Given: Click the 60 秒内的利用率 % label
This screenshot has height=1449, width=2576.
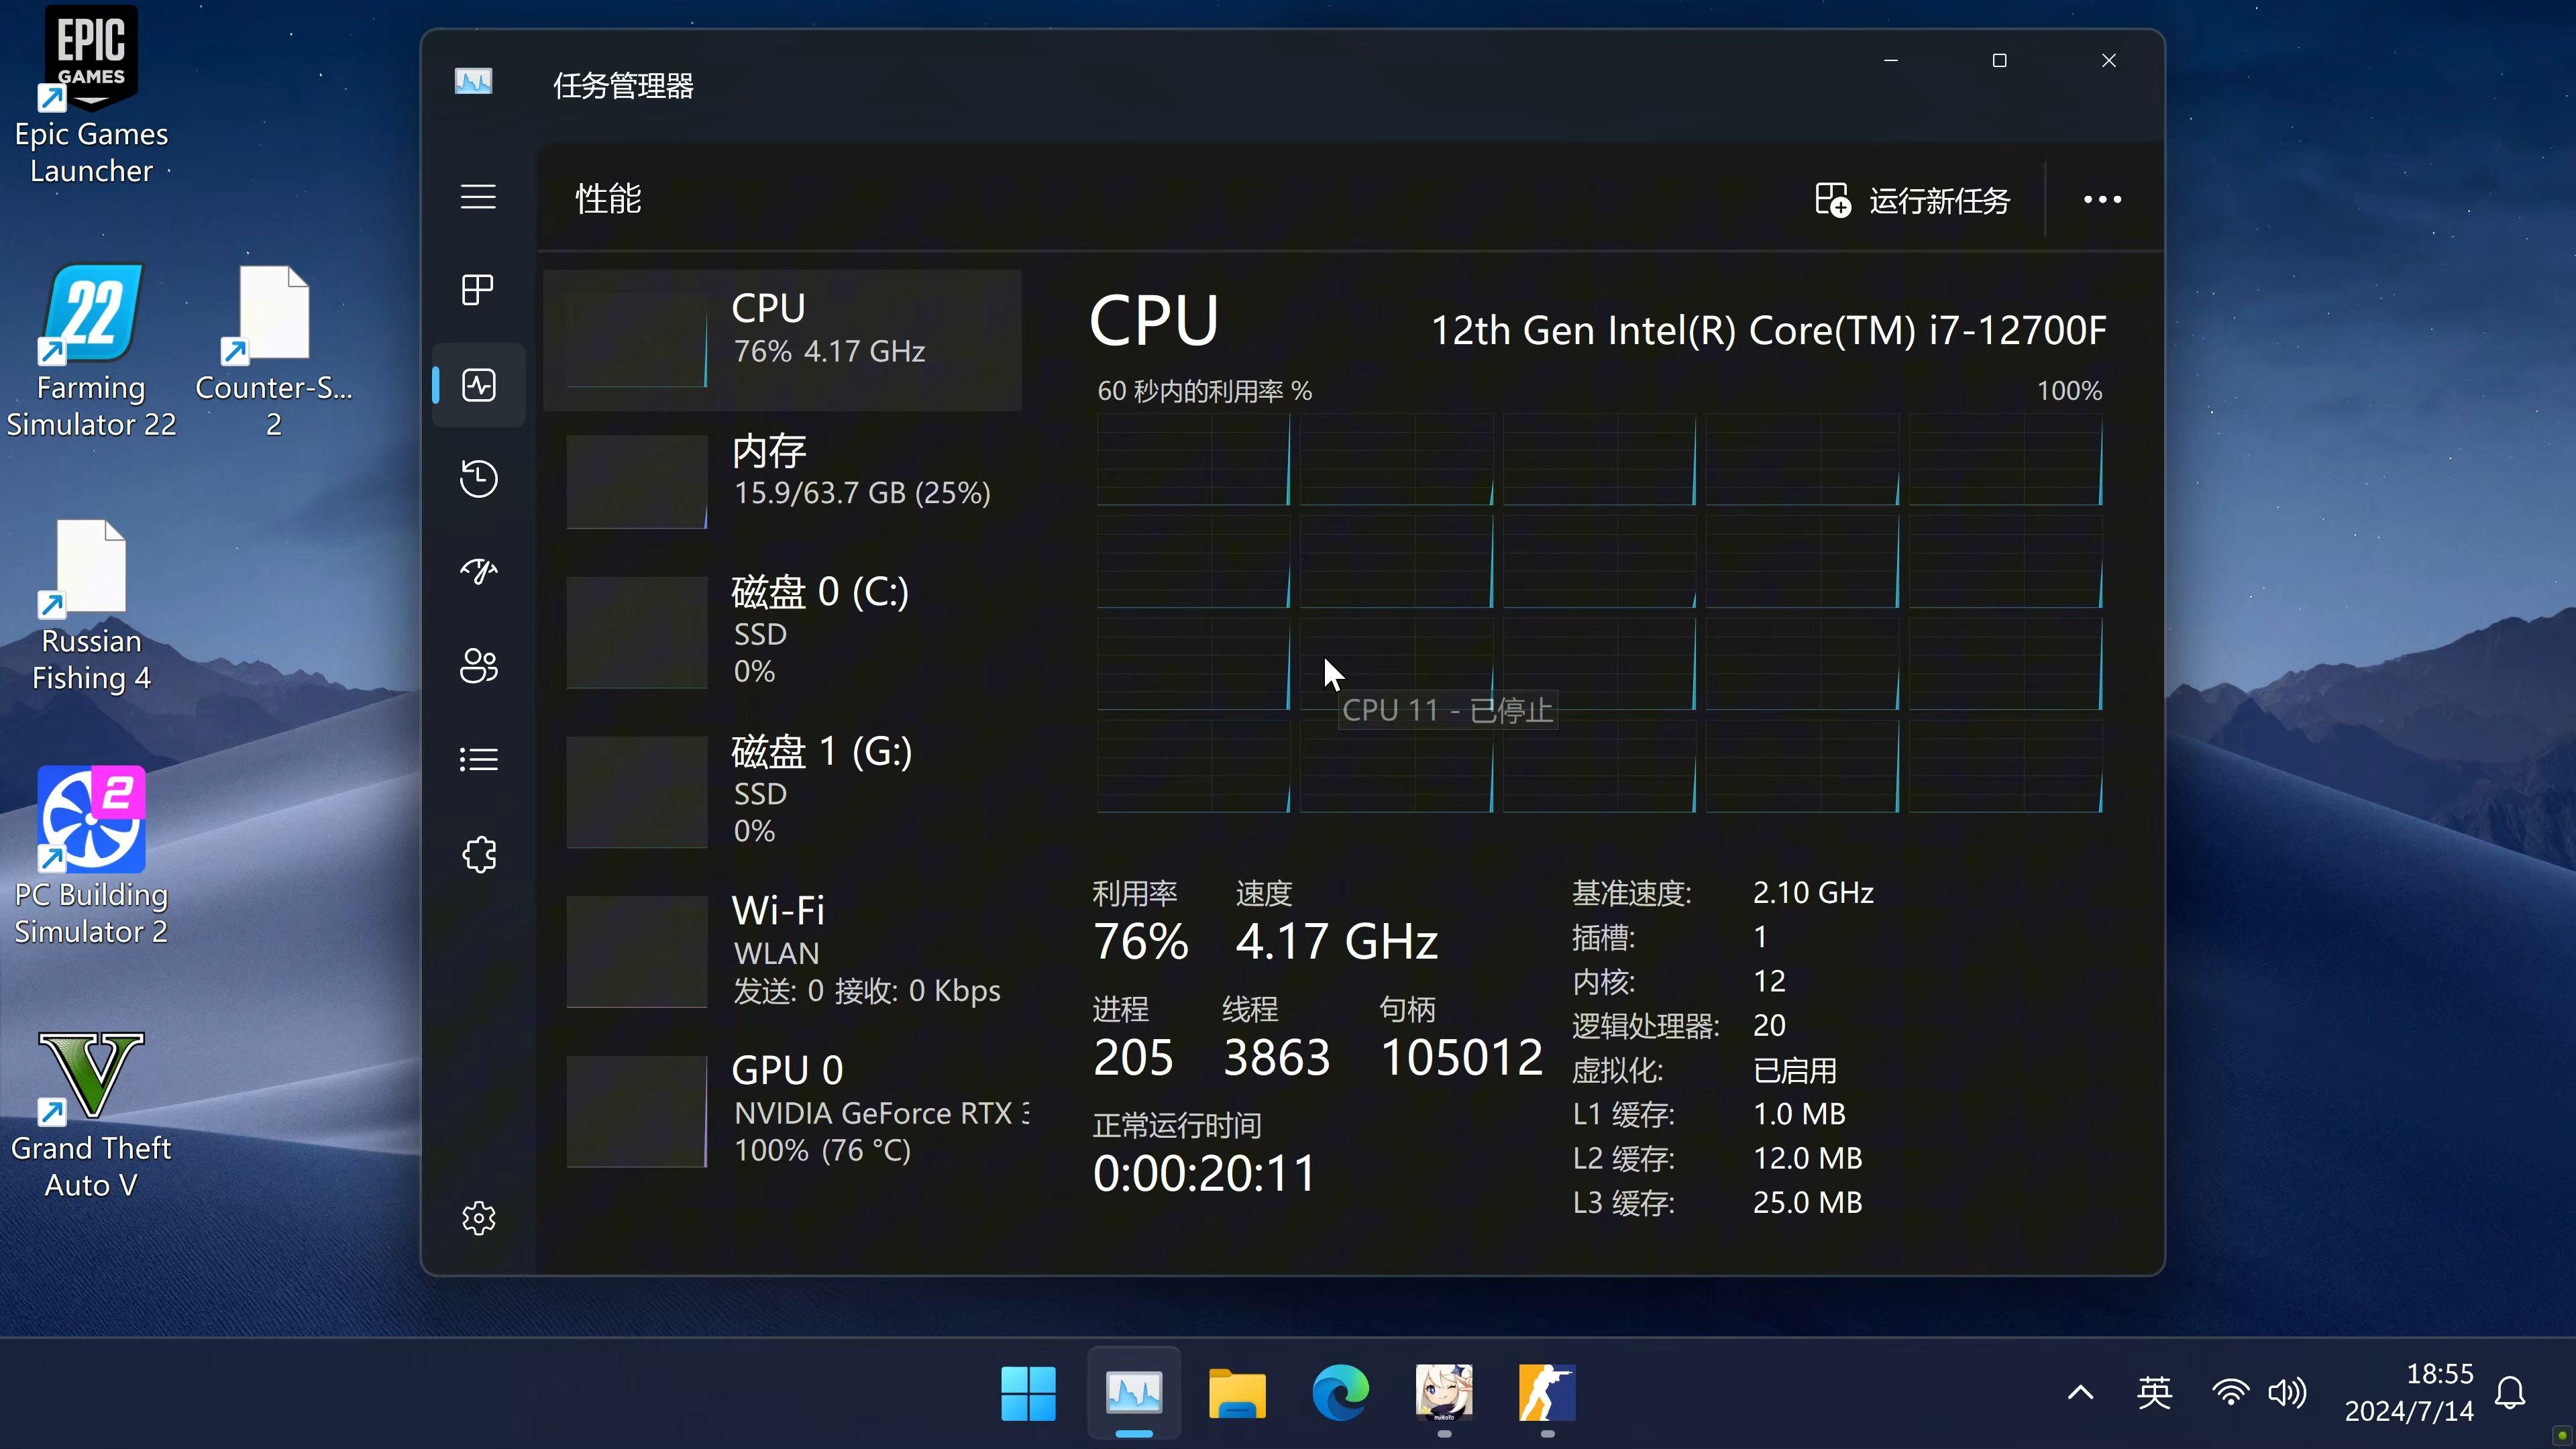Looking at the screenshot, I should coord(1204,391).
